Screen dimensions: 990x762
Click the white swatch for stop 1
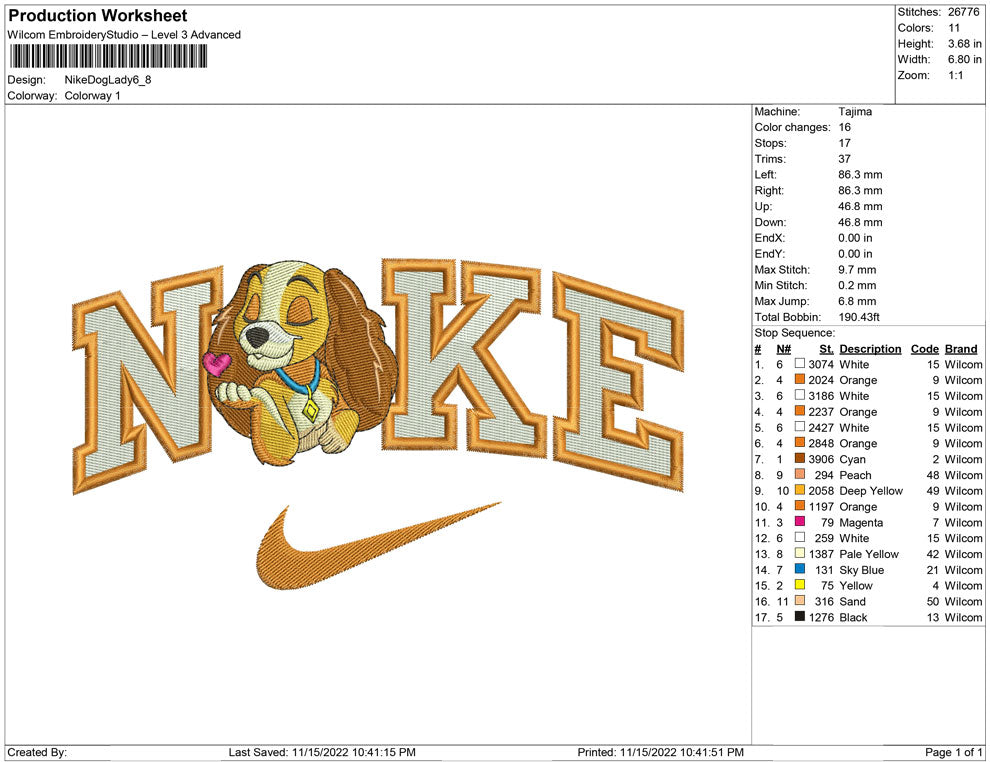pos(799,364)
